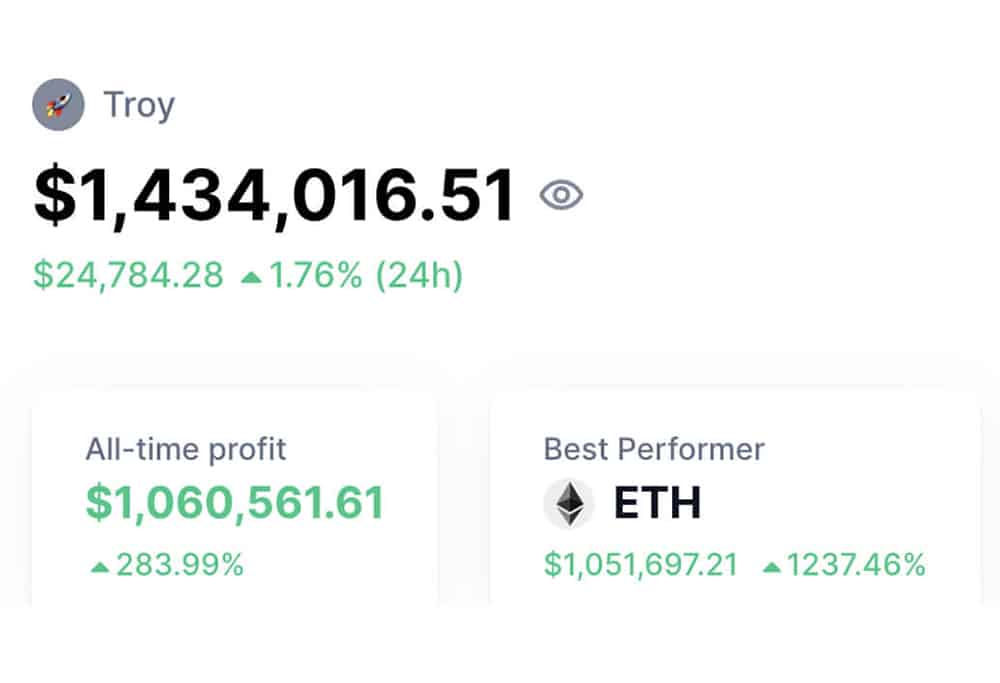This screenshot has width=1000, height=683.
Task: Toggle balance visibility with eye icon
Action: point(561,195)
